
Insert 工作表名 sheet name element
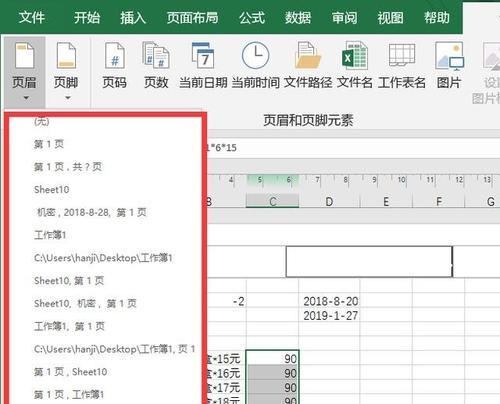pos(402,66)
